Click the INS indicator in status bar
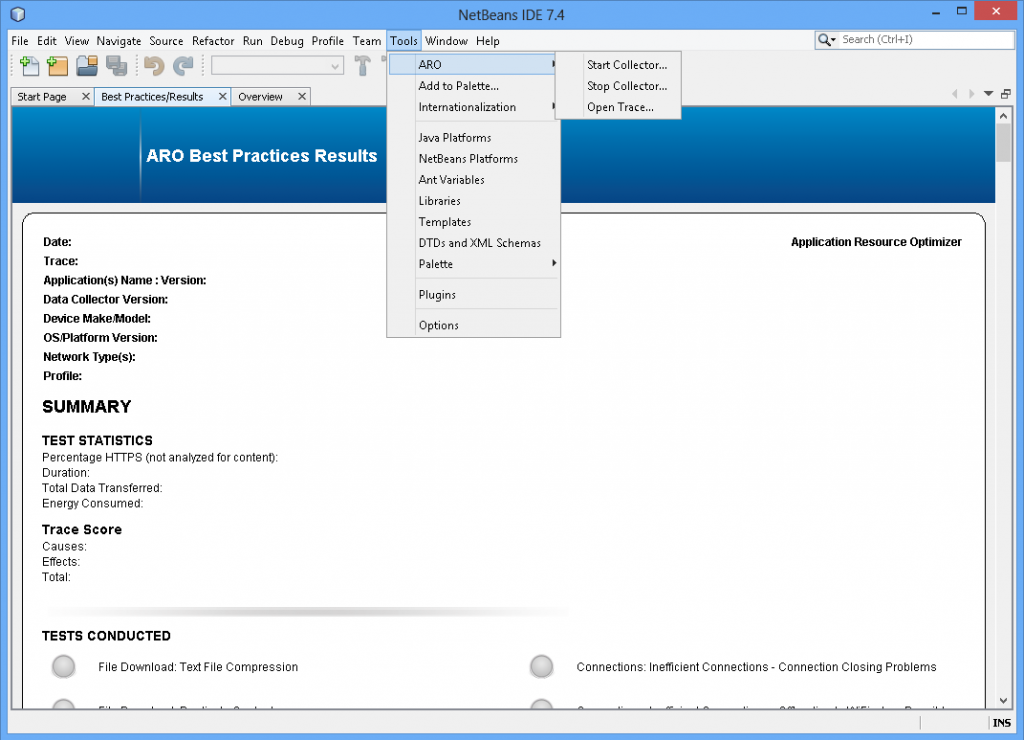The image size is (1024, 740). point(1001,722)
